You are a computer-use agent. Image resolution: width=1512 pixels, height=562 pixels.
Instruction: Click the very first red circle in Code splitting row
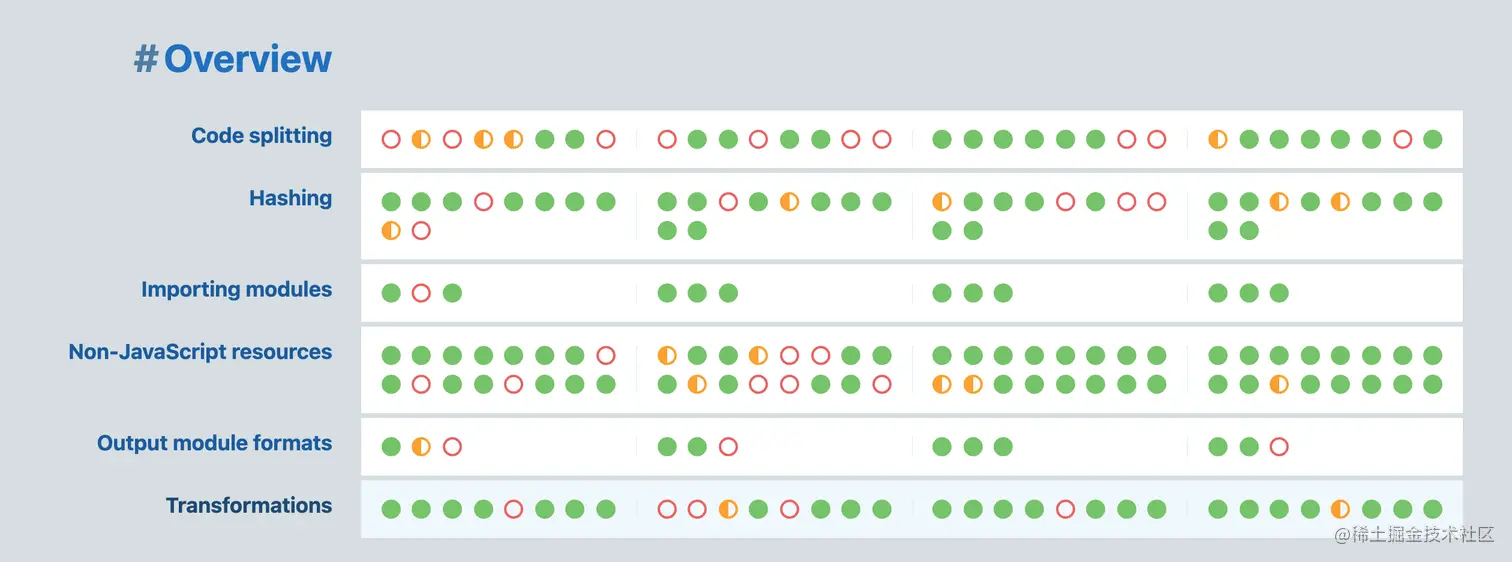point(391,139)
